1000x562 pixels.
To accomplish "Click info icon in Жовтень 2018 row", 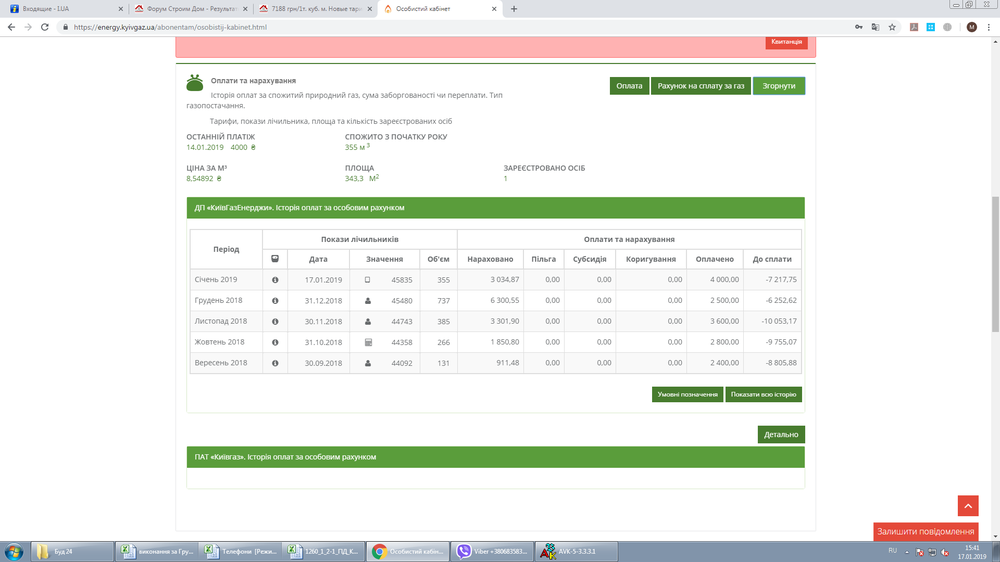I will 275,343.
